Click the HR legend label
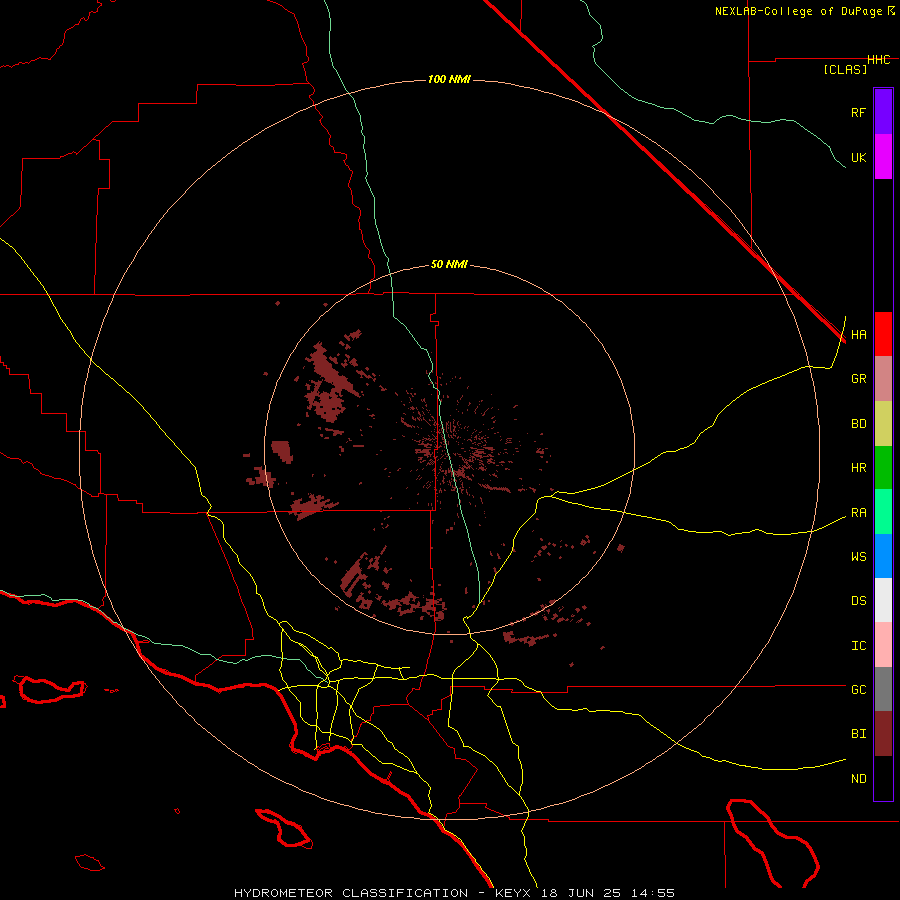900x900 pixels. tap(858, 468)
